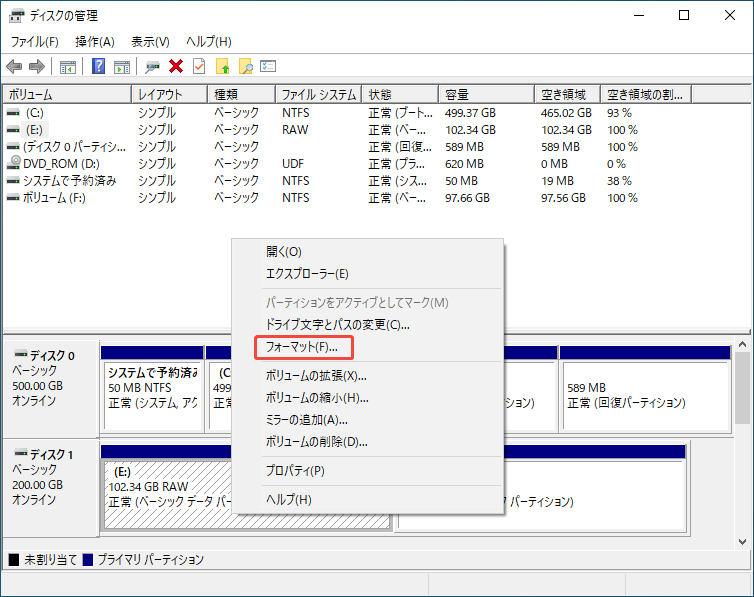Sort by 種類 column header
This screenshot has width=754, height=597.
241,94
